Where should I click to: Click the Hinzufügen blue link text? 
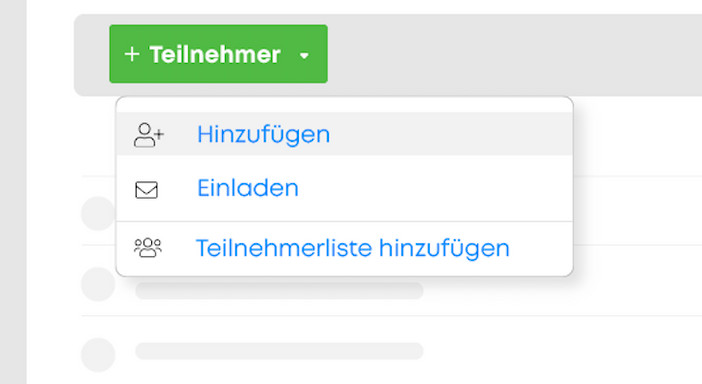coord(264,134)
